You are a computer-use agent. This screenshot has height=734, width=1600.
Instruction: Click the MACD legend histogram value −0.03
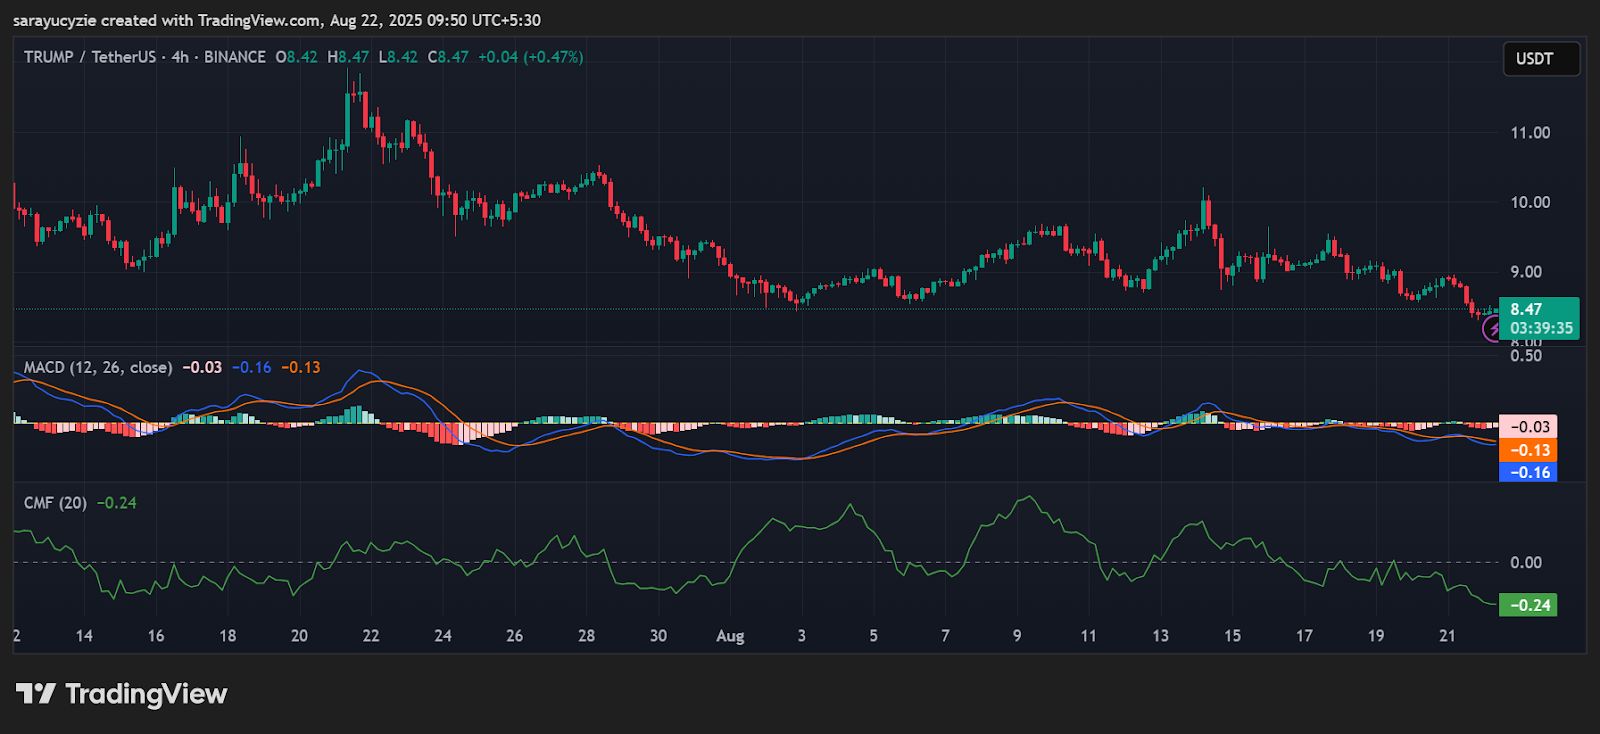202,367
